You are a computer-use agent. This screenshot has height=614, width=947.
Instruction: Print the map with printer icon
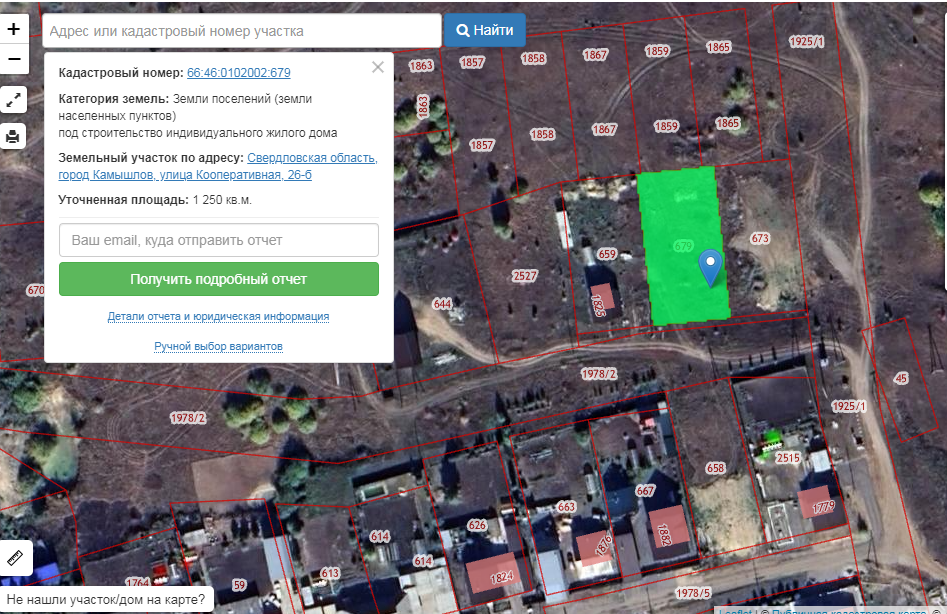[13, 136]
